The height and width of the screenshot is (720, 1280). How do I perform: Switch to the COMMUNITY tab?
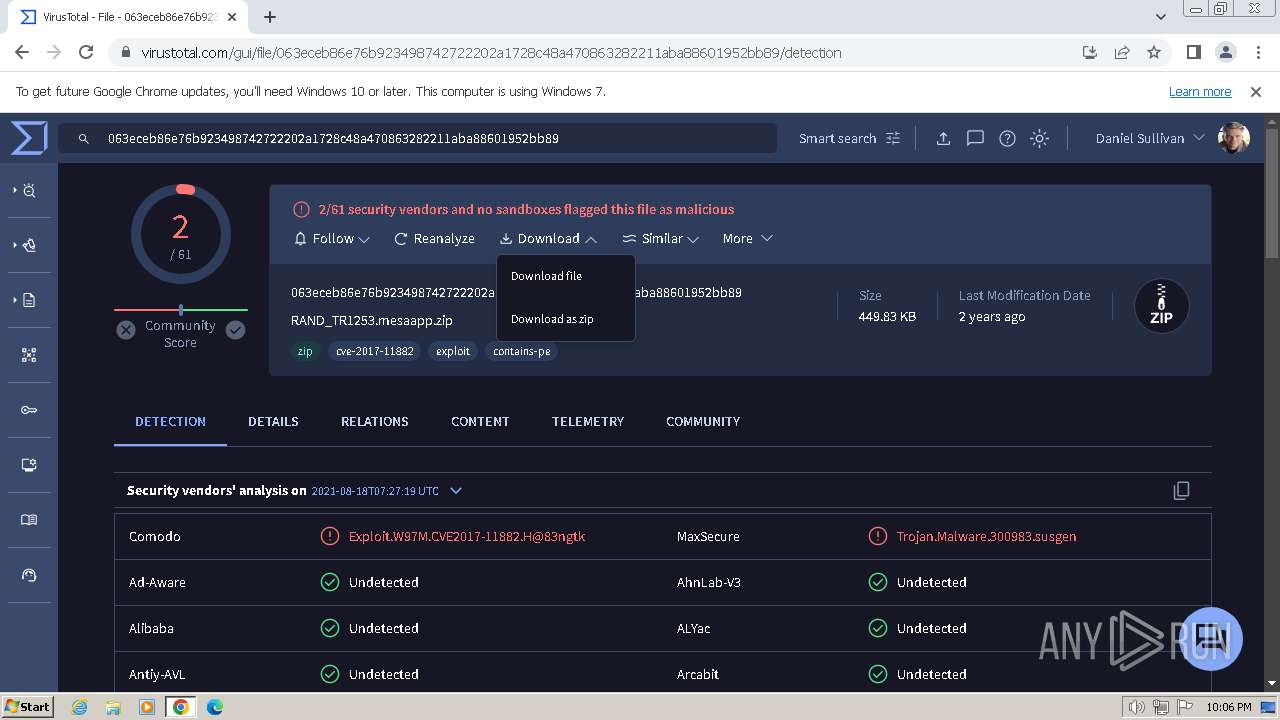(x=703, y=421)
